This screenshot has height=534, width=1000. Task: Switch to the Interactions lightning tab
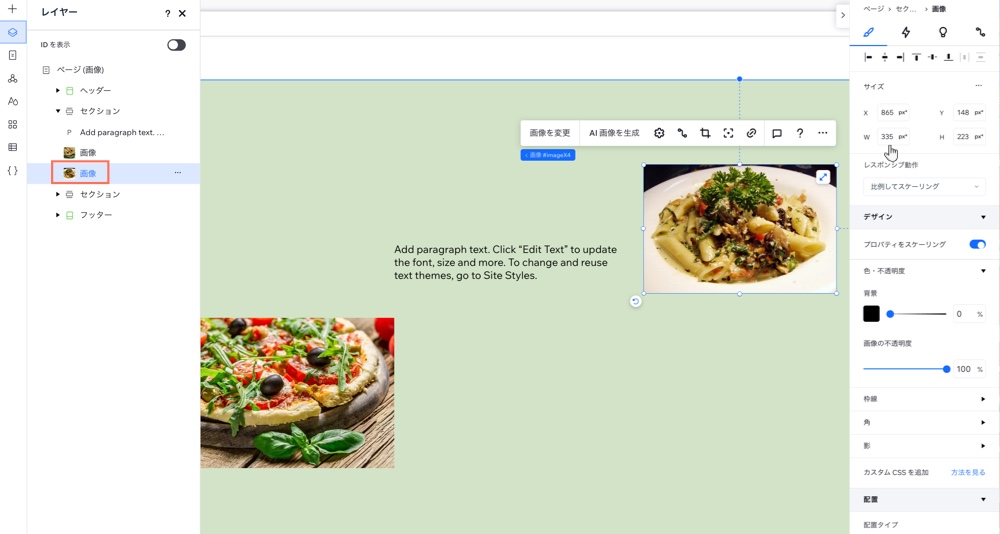(906, 32)
